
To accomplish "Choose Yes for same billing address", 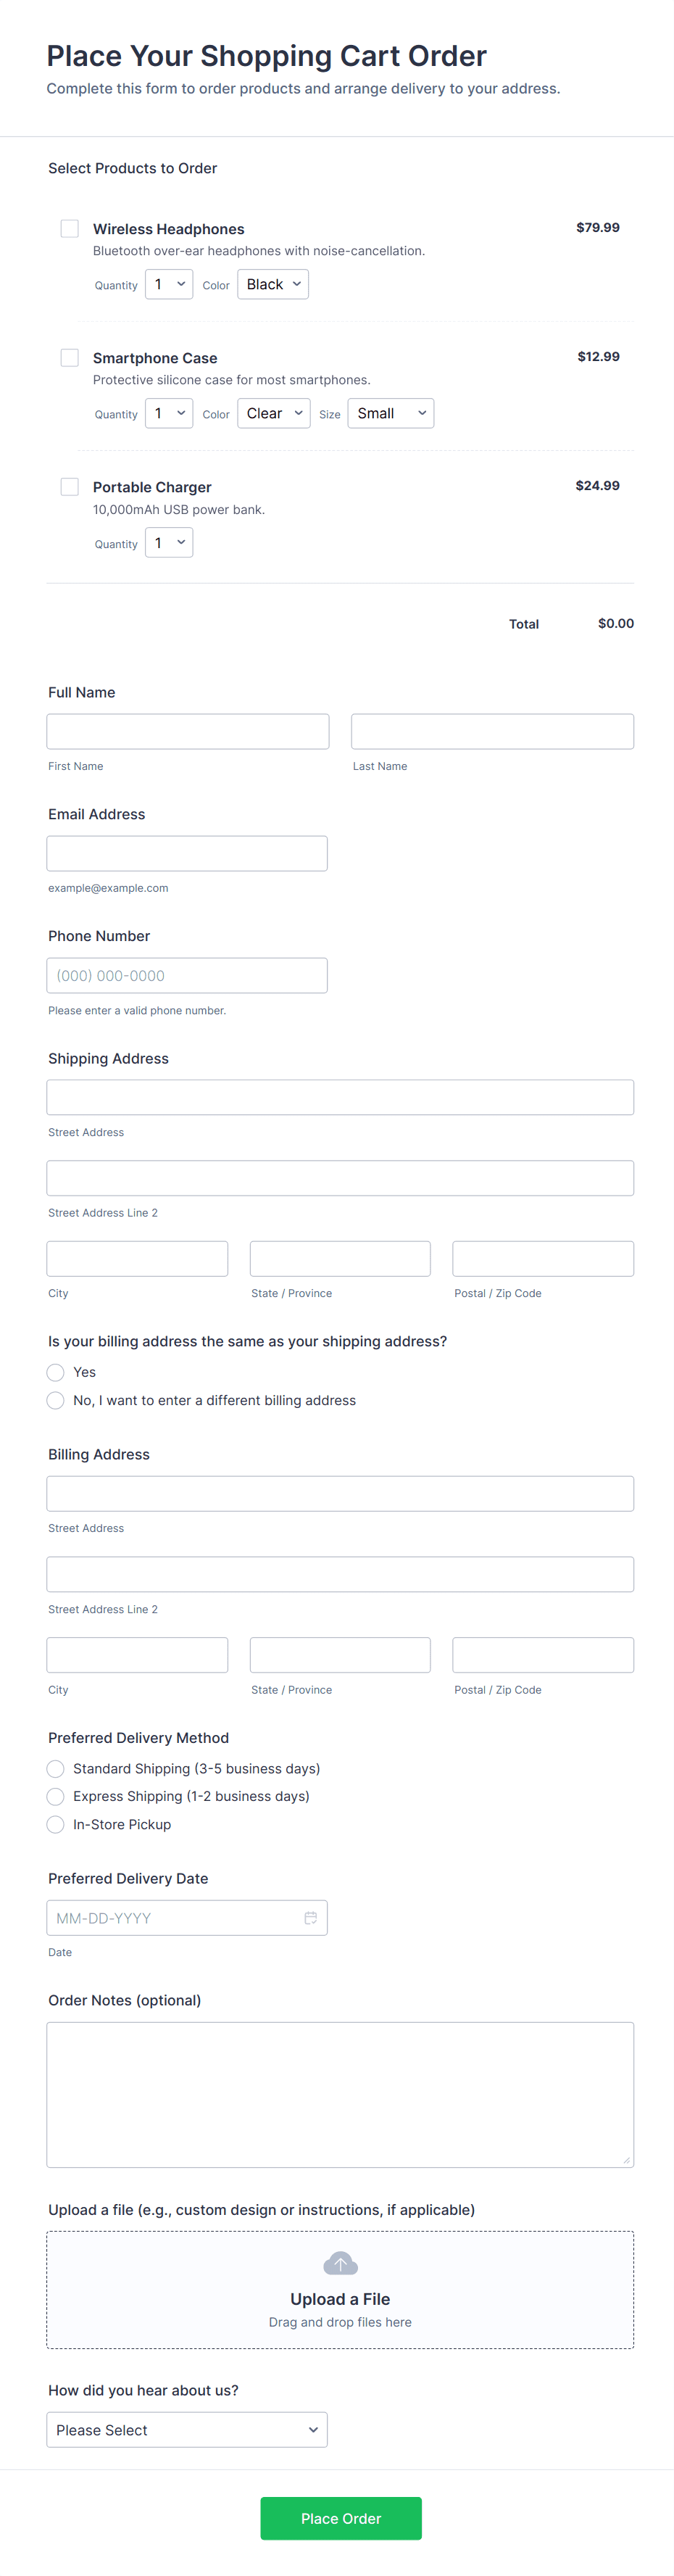I will 56,1372.
